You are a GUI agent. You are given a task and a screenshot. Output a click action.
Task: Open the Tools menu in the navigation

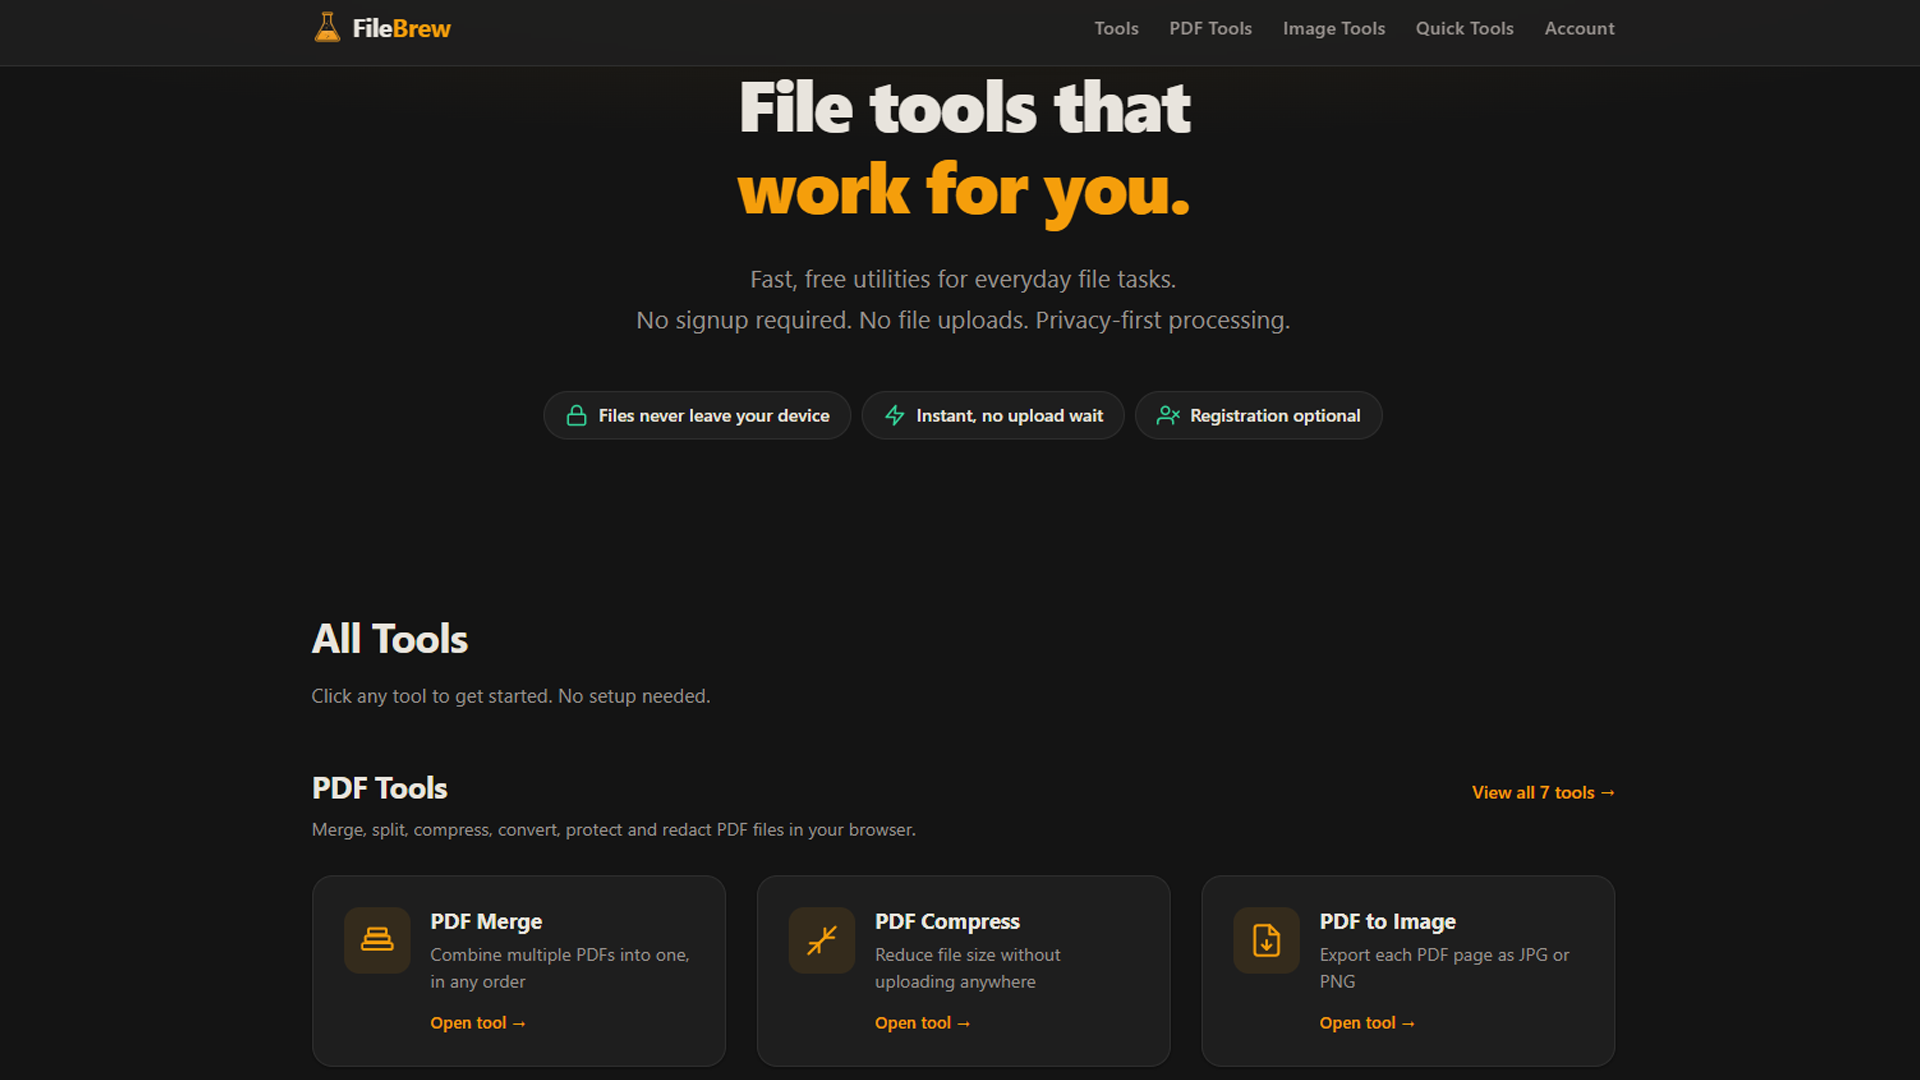point(1116,28)
